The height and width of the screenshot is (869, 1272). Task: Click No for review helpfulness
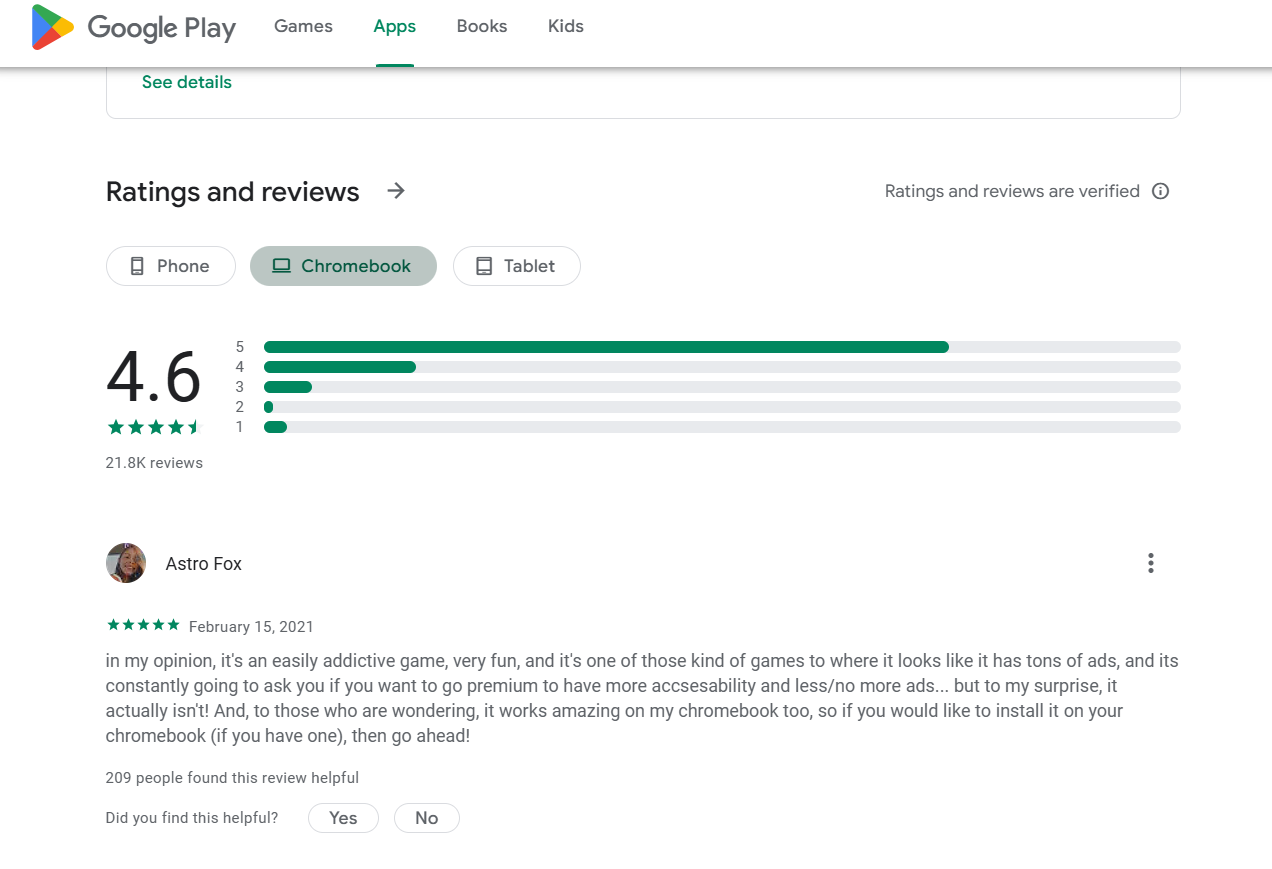coord(427,818)
